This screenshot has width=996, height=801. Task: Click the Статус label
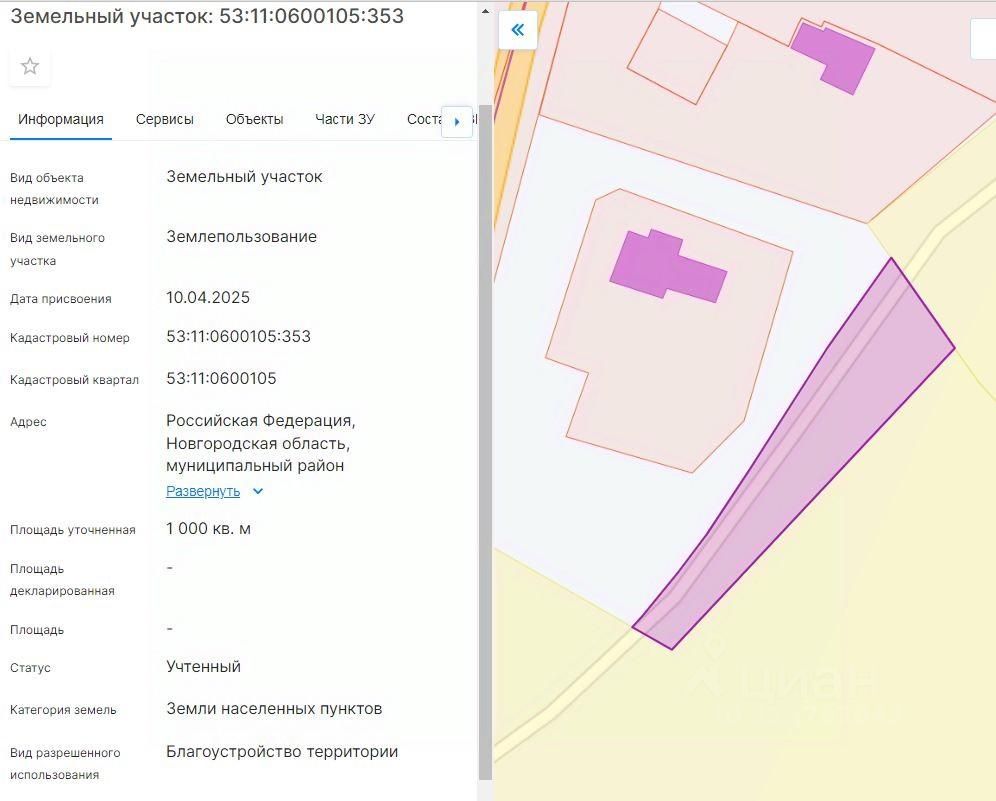(x=30, y=668)
